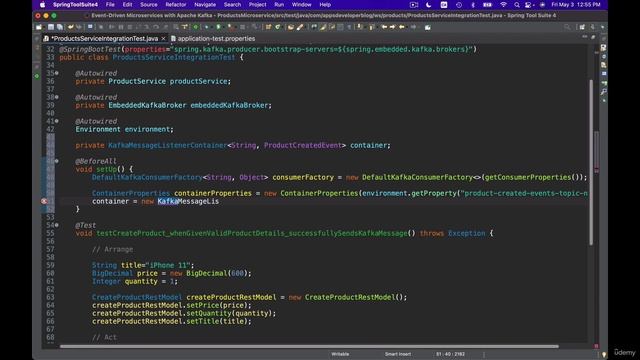Click 'productService' on line 36
Image resolution: width=640 pixels, height=360 pixels.
click(199, 81)
